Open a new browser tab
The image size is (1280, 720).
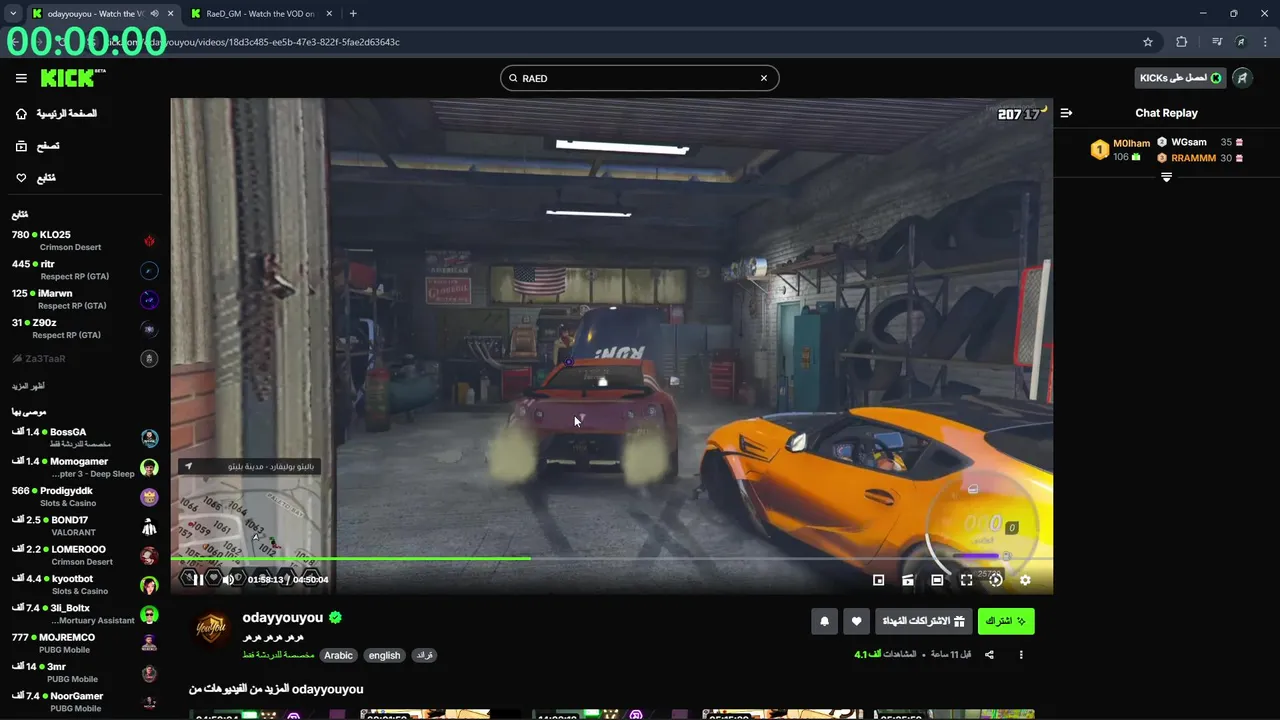pyautogui.click(x=353, y=14)
